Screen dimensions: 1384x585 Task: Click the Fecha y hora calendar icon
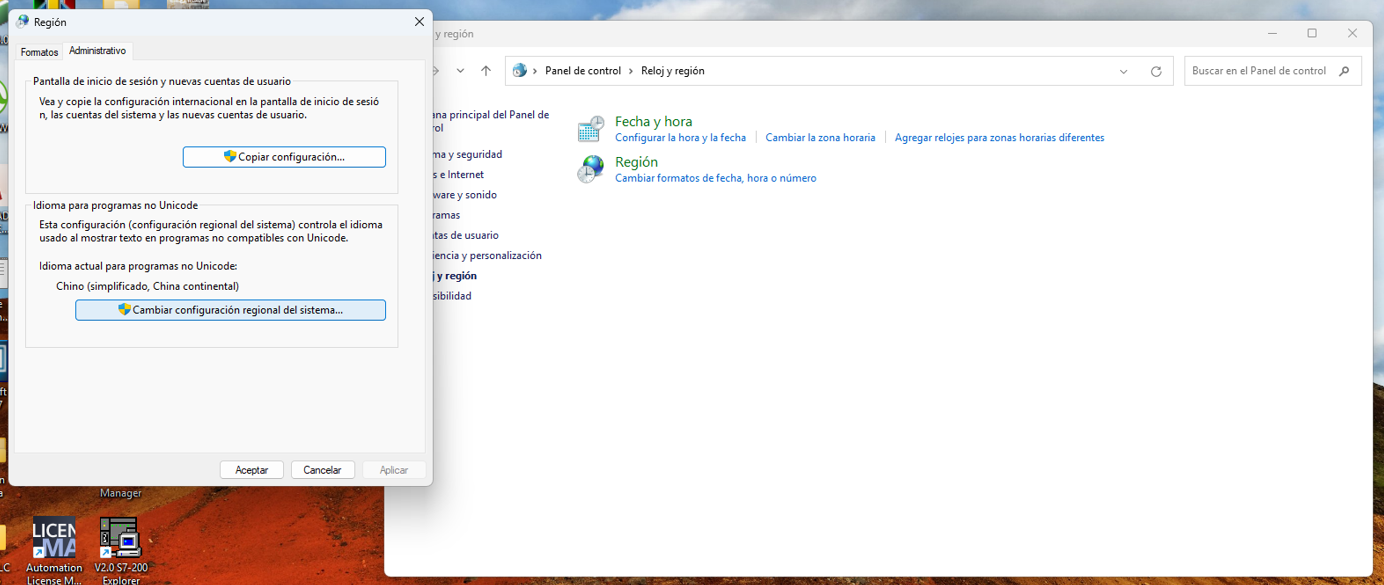(x=591, y=129)
